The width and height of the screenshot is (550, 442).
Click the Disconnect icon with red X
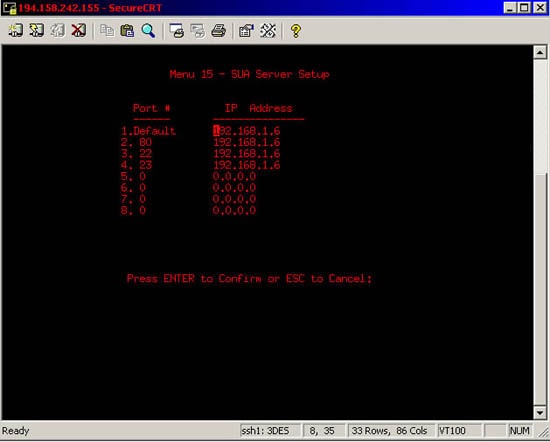[78, 31]
